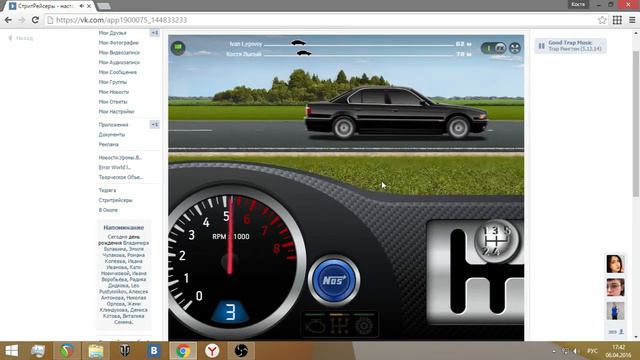This screenshot has width=640, height=360.
Task: Open Мои Фотографии in sidebar
Action: coord(119,42)
